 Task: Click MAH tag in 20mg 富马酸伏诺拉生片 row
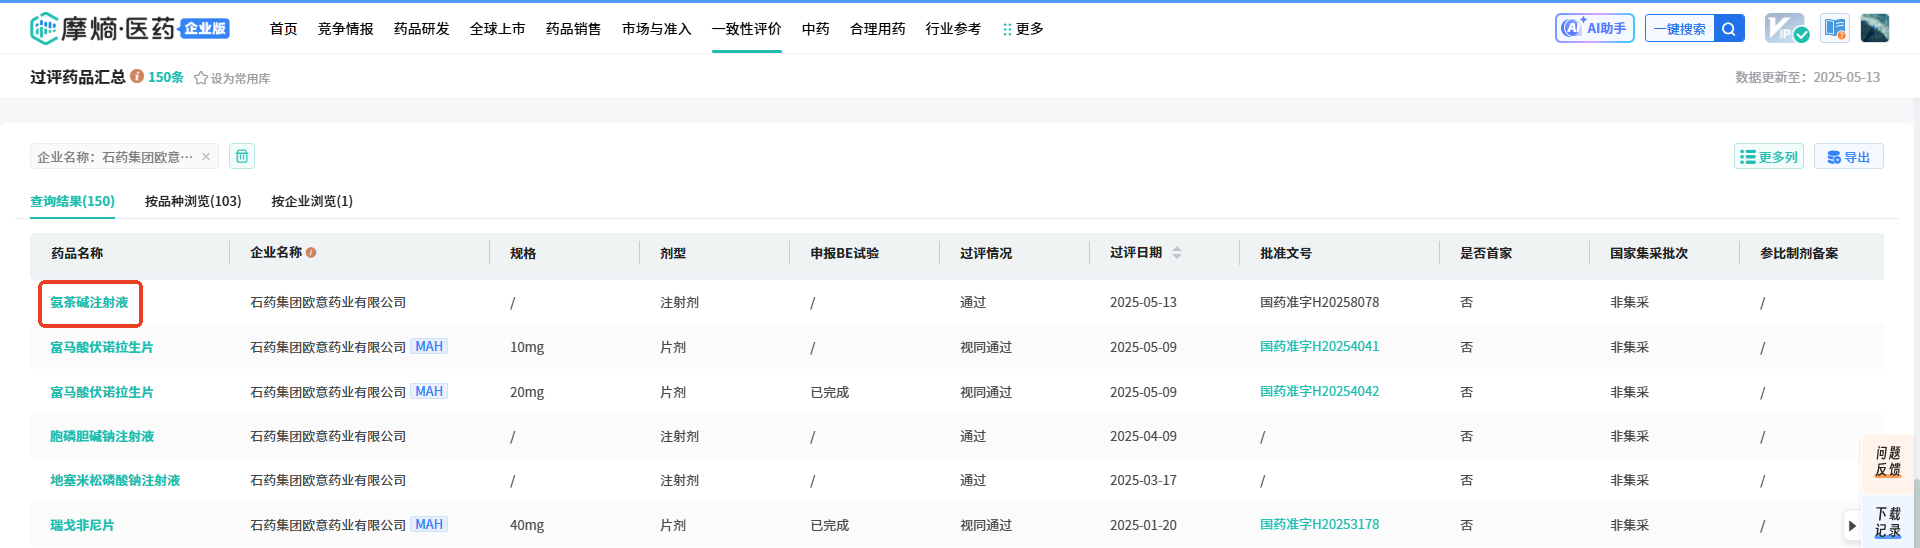point(429,391)
